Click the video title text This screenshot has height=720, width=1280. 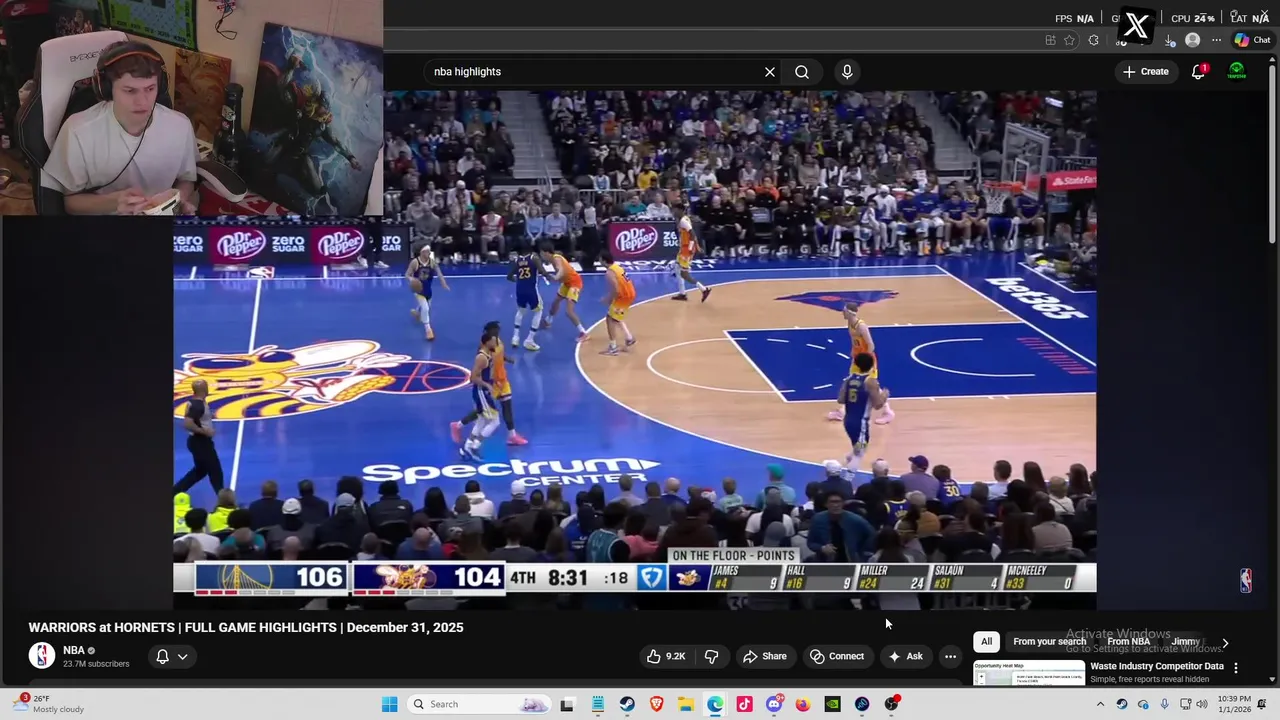(246, 628)
